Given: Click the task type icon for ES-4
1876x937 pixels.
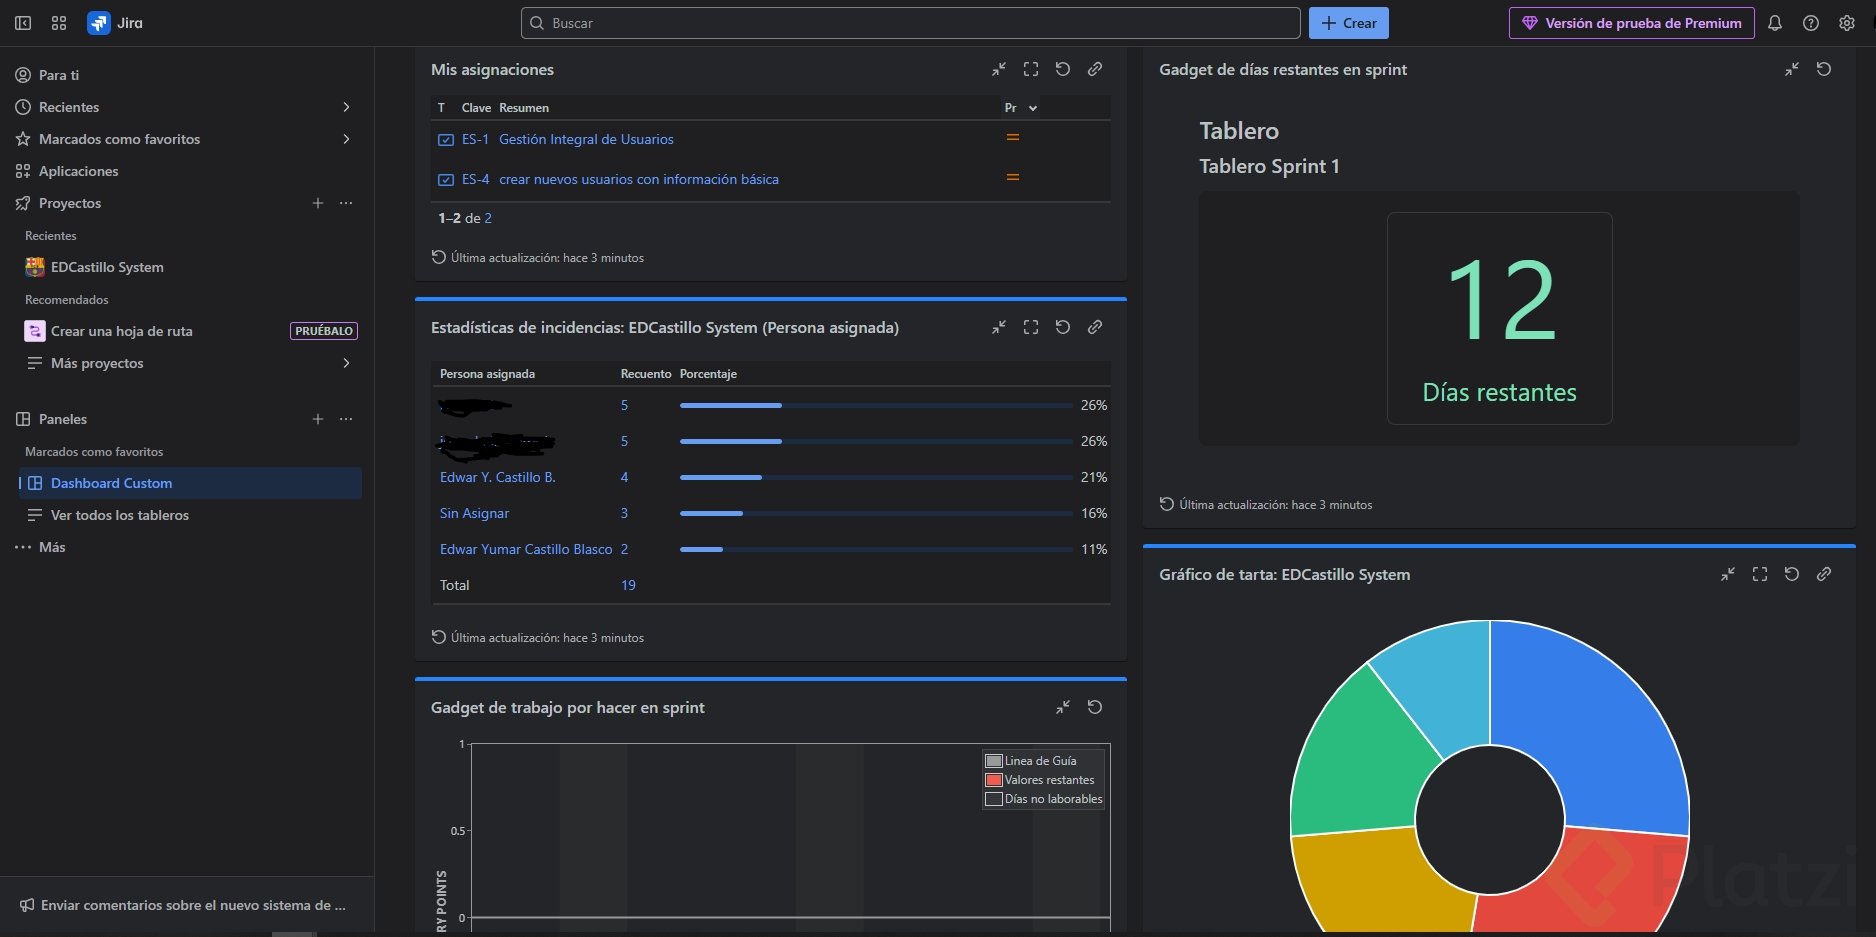Looking at the screenshot, I should [x=446, y=180].
